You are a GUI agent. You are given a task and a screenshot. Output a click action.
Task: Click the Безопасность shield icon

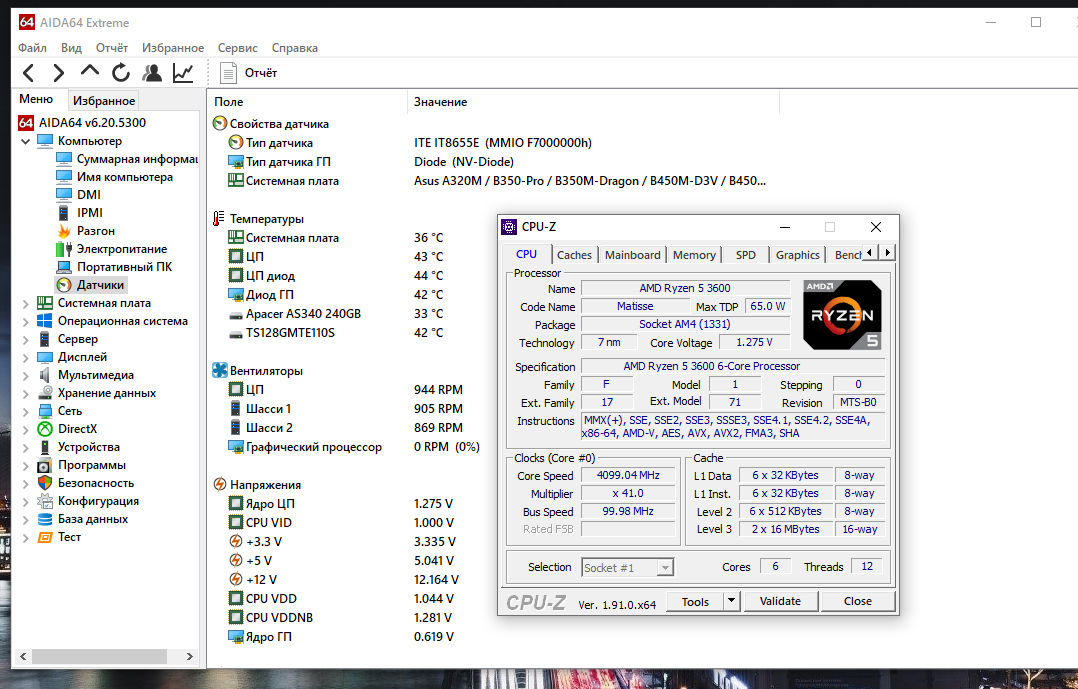click(x=45, y=483)
